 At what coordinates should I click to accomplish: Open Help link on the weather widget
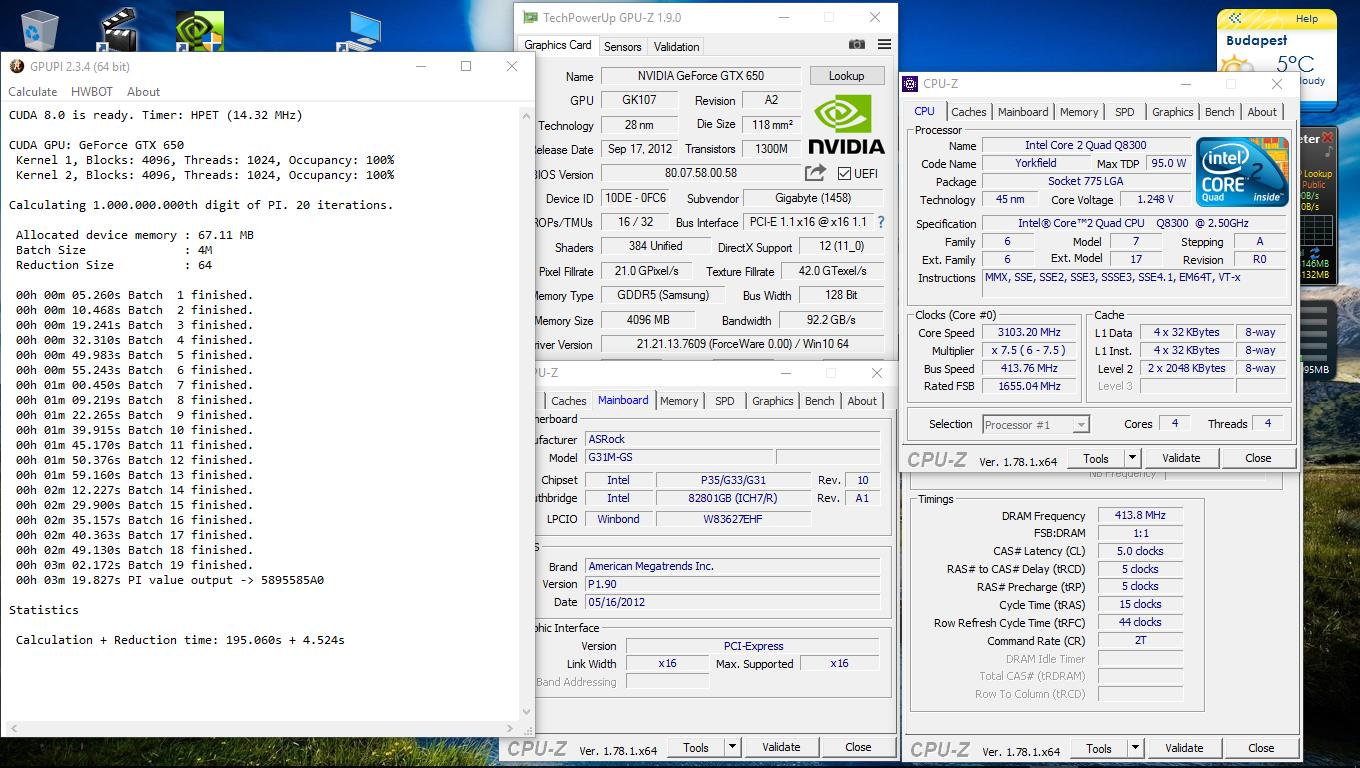1306,18
